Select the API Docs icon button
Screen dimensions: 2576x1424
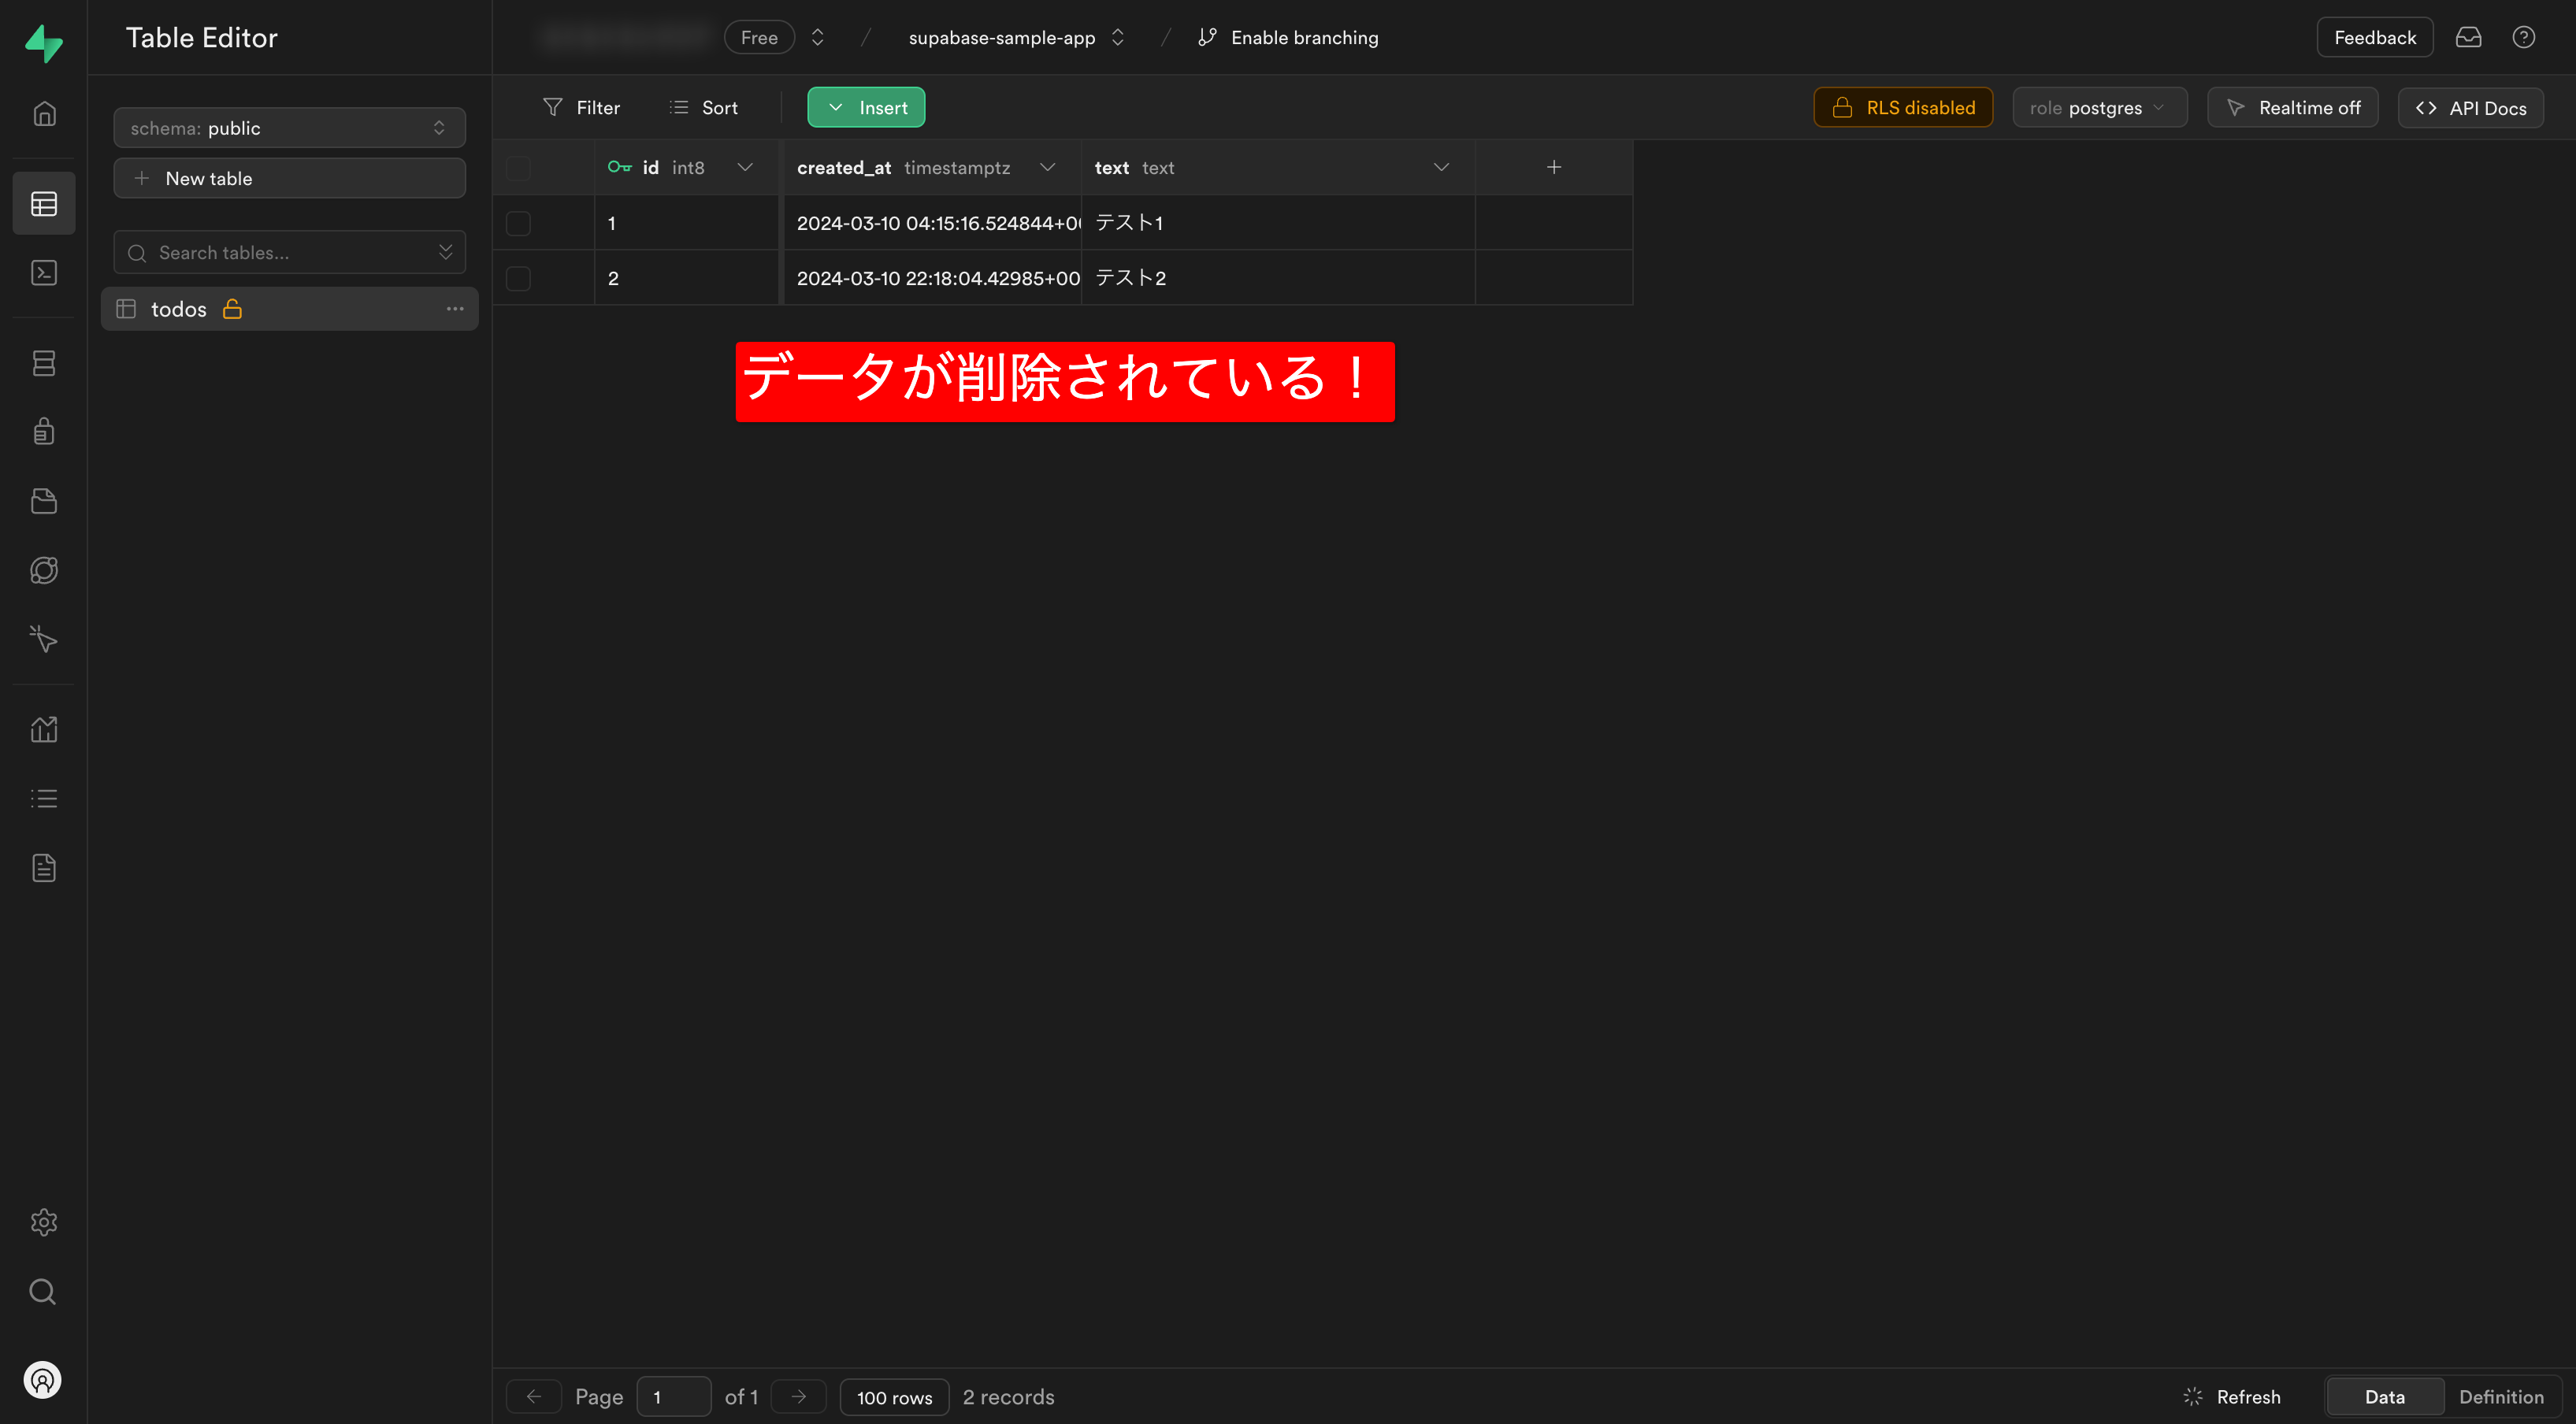2473,107
